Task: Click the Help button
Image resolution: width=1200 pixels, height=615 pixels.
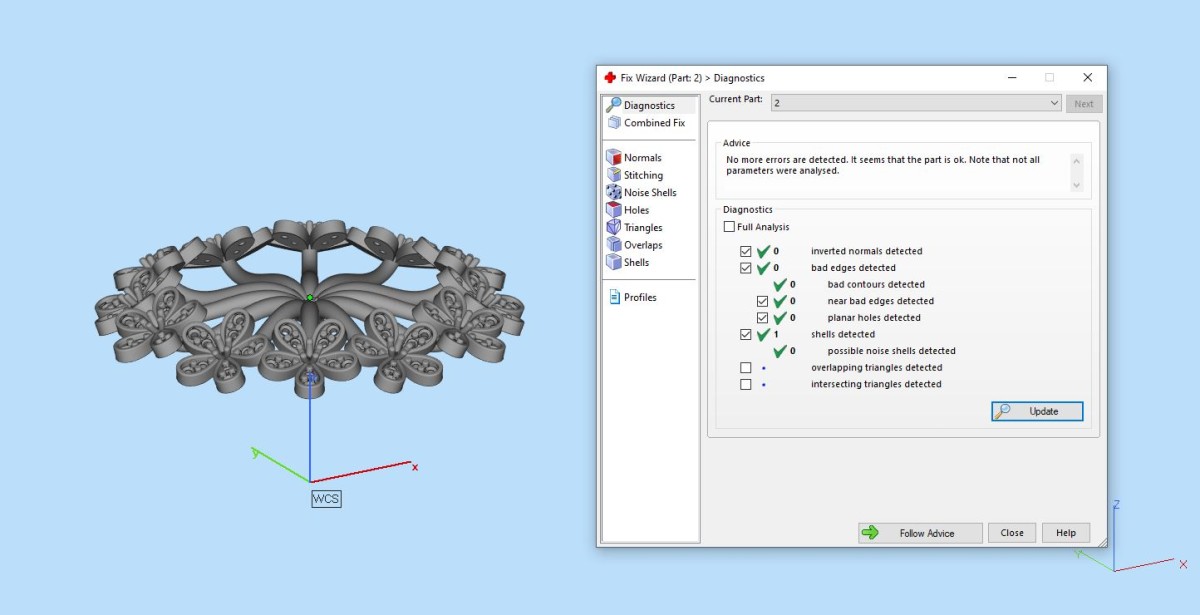Action: tap(1065, 533)
